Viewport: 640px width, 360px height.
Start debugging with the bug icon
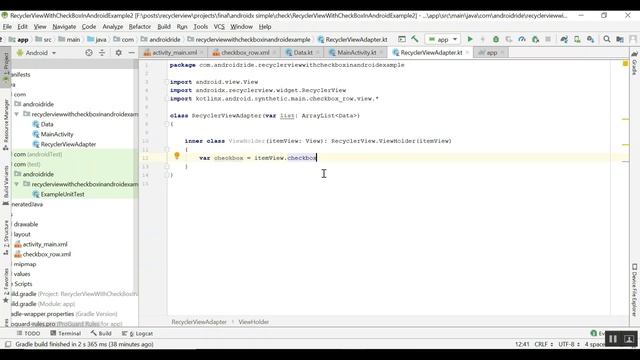pos(496,39)
